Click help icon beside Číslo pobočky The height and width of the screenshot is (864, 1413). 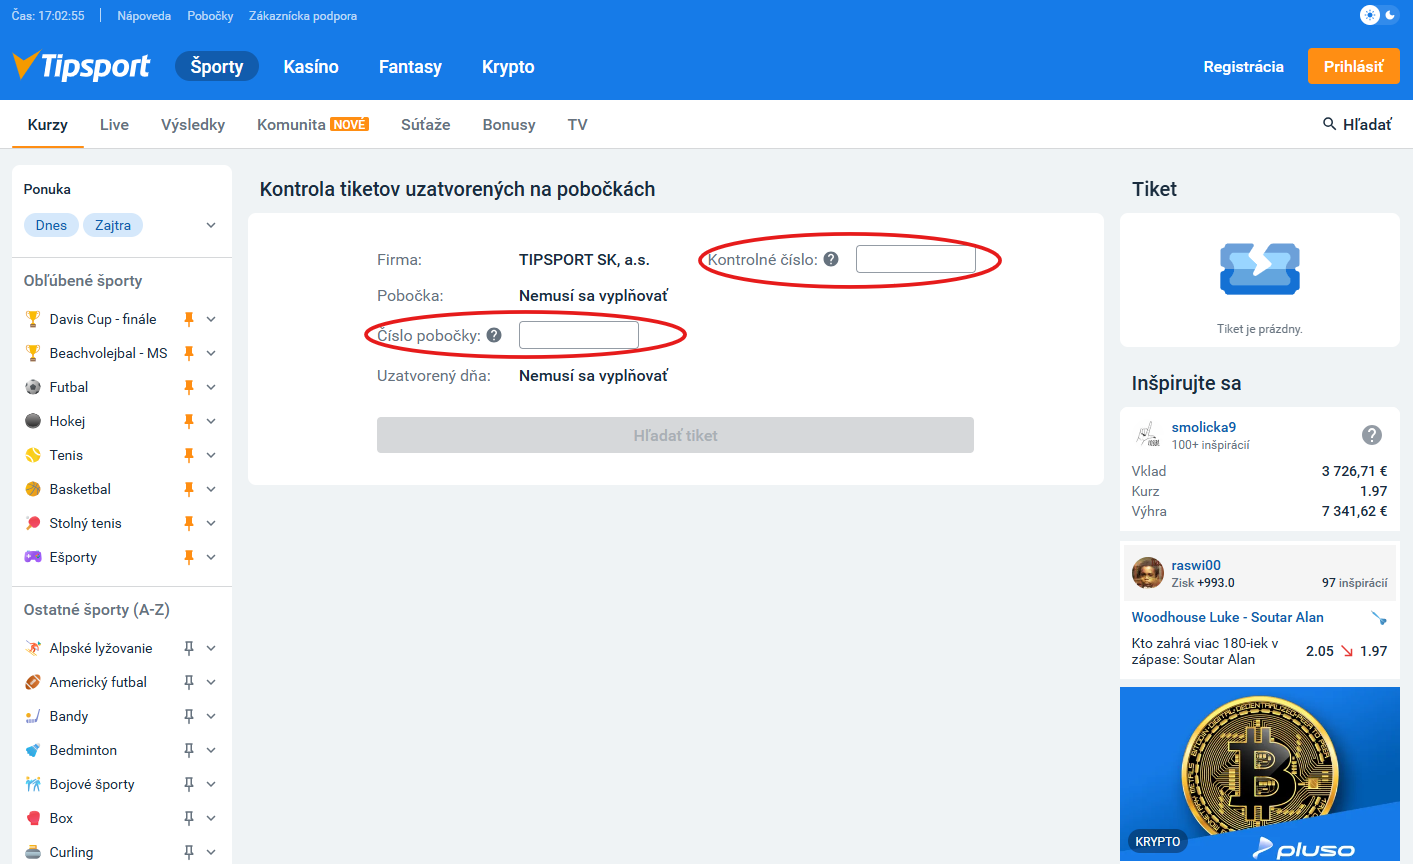(x=494, y=336)
